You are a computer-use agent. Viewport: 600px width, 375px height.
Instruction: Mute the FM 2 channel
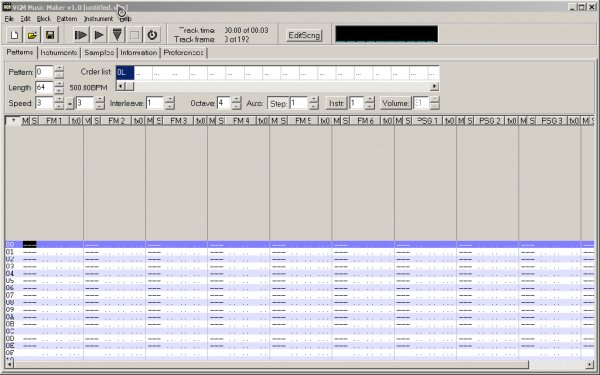tap(88, 121)
